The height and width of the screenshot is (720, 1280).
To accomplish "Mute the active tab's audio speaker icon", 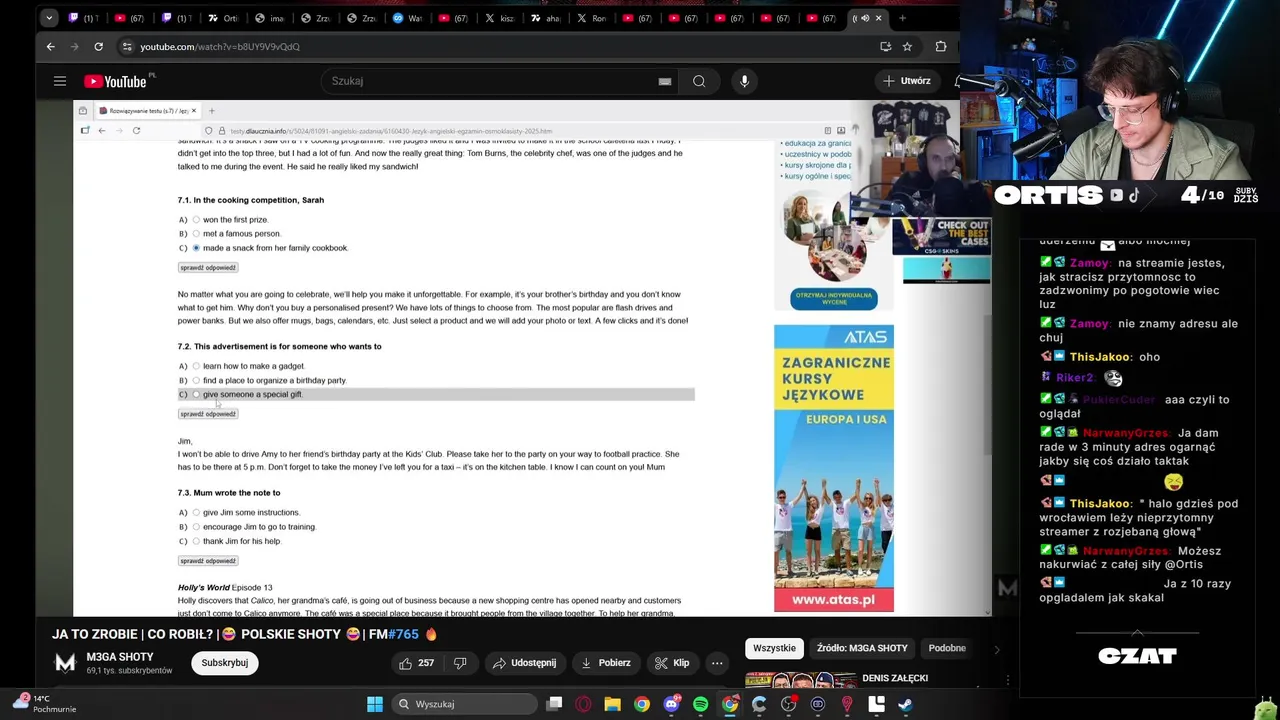I will coord(865,18).
